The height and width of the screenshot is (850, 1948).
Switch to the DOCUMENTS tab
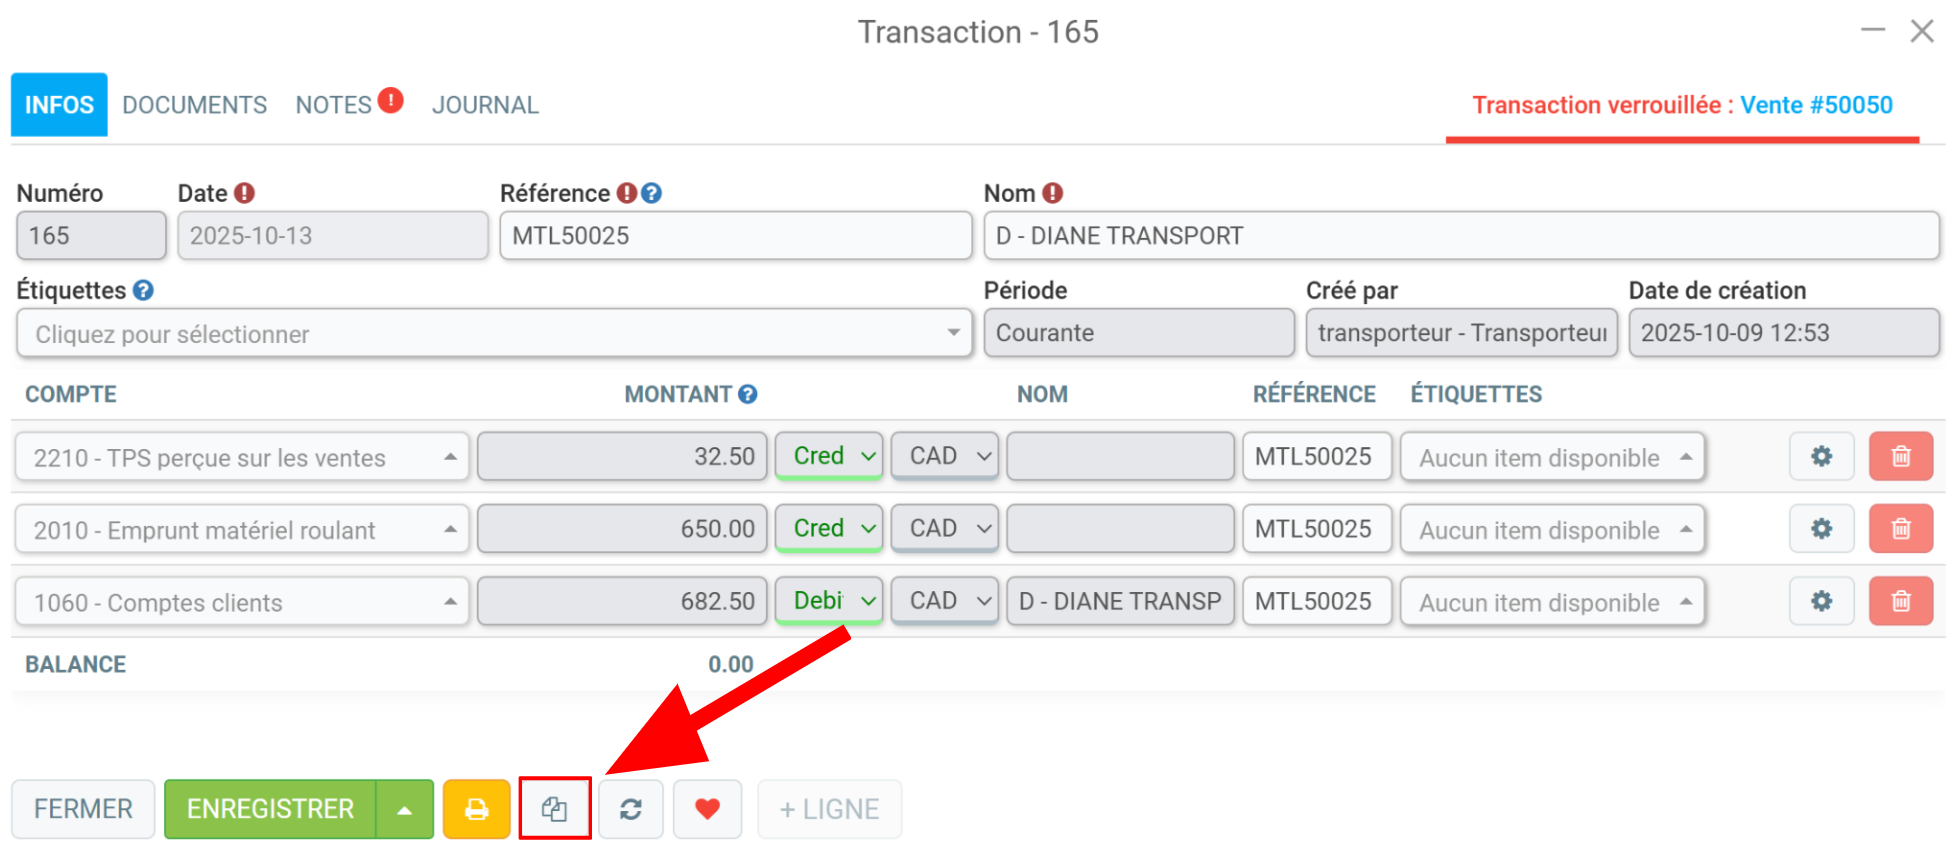pyautogui.click(x=194, y=105)
